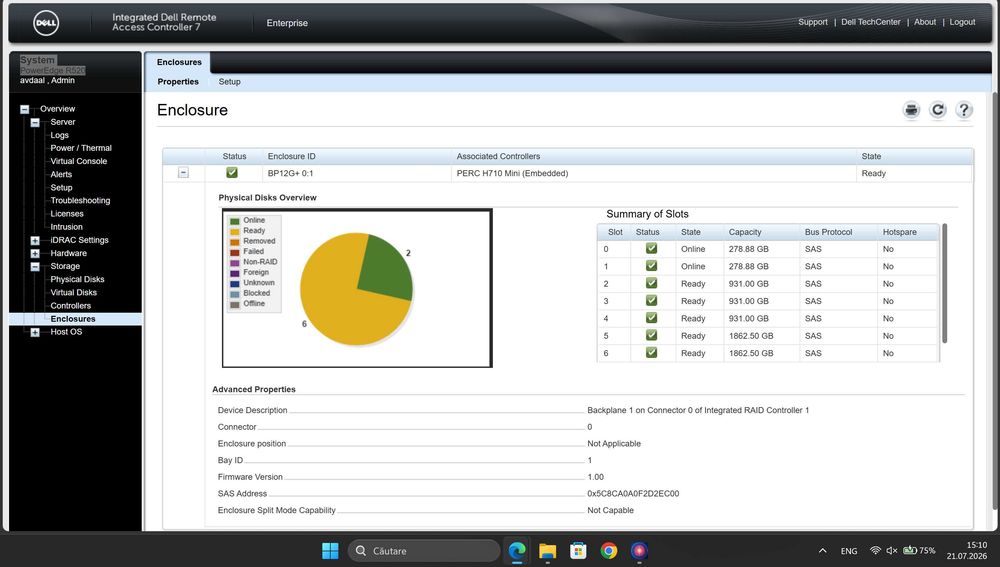Open File Explorer from taskbar
Viewport: 1000px width, 567px height.
(x=547, y=550)
